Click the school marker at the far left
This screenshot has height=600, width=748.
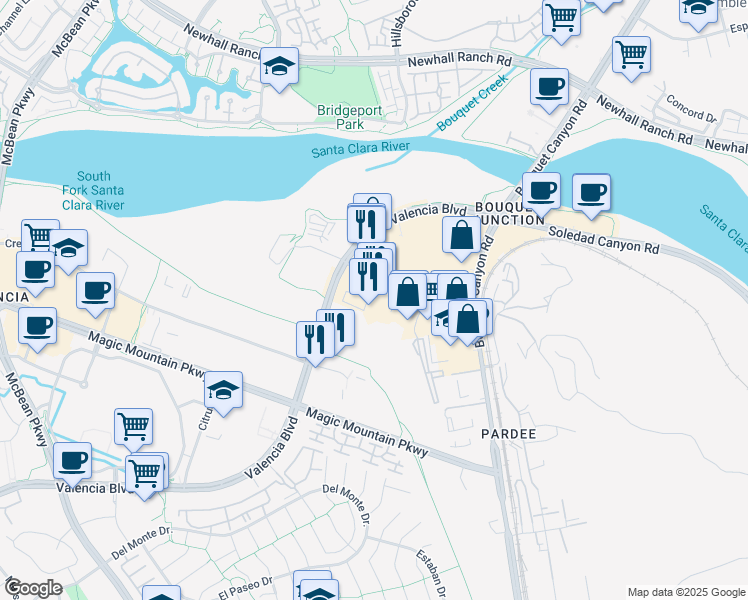click(68, 248)
